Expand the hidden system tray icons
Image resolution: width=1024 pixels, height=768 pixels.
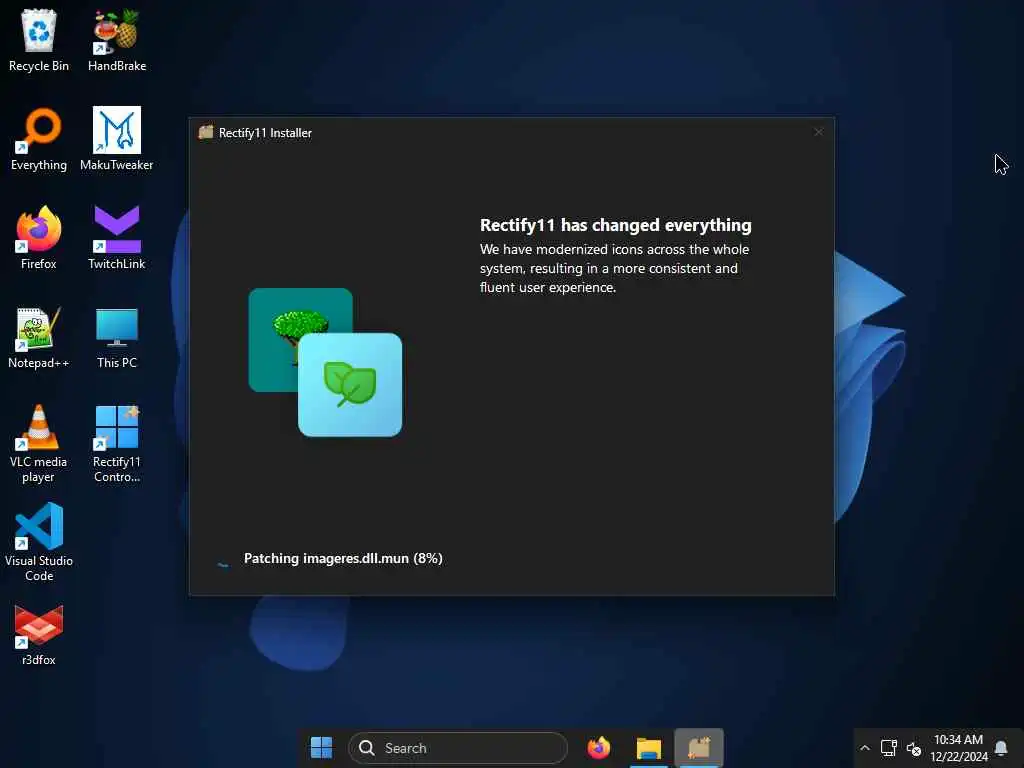[865, 748]
